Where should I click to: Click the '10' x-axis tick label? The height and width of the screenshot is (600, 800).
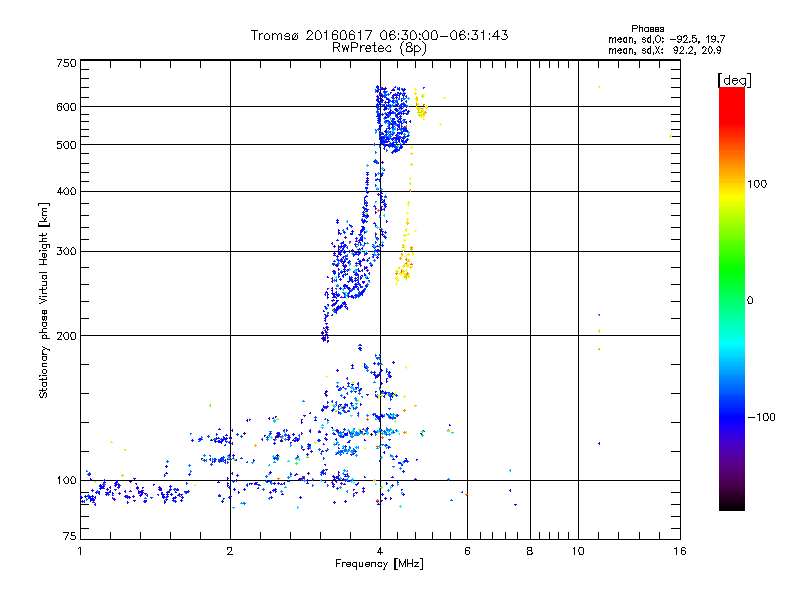[x=578, y=551]
